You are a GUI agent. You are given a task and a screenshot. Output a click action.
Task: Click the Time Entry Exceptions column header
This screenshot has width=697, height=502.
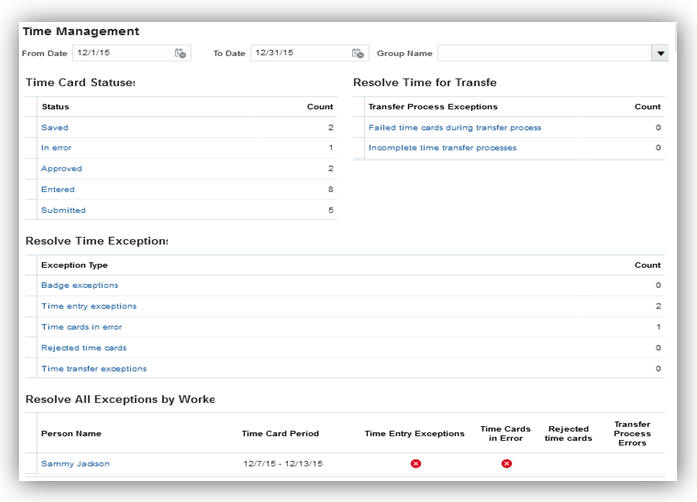pos(414,434)
